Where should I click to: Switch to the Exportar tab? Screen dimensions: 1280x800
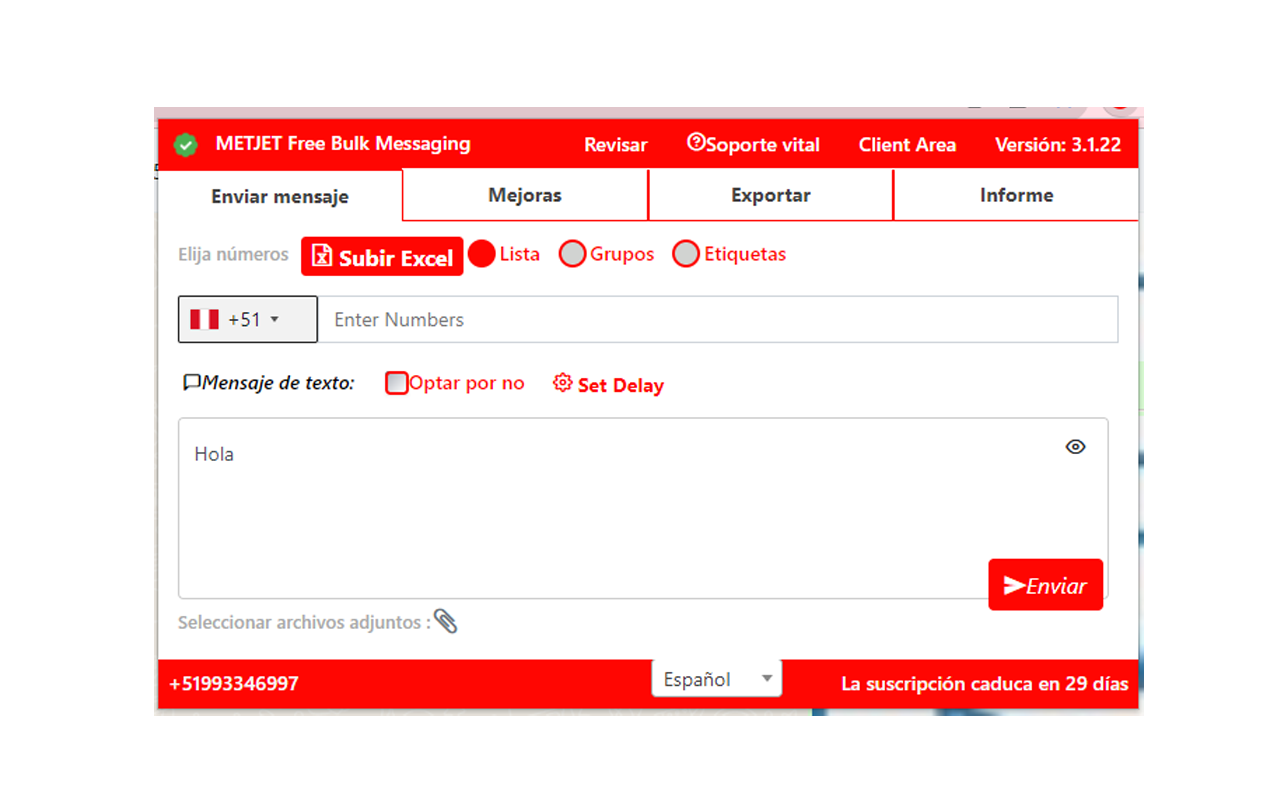click(770, 195)
